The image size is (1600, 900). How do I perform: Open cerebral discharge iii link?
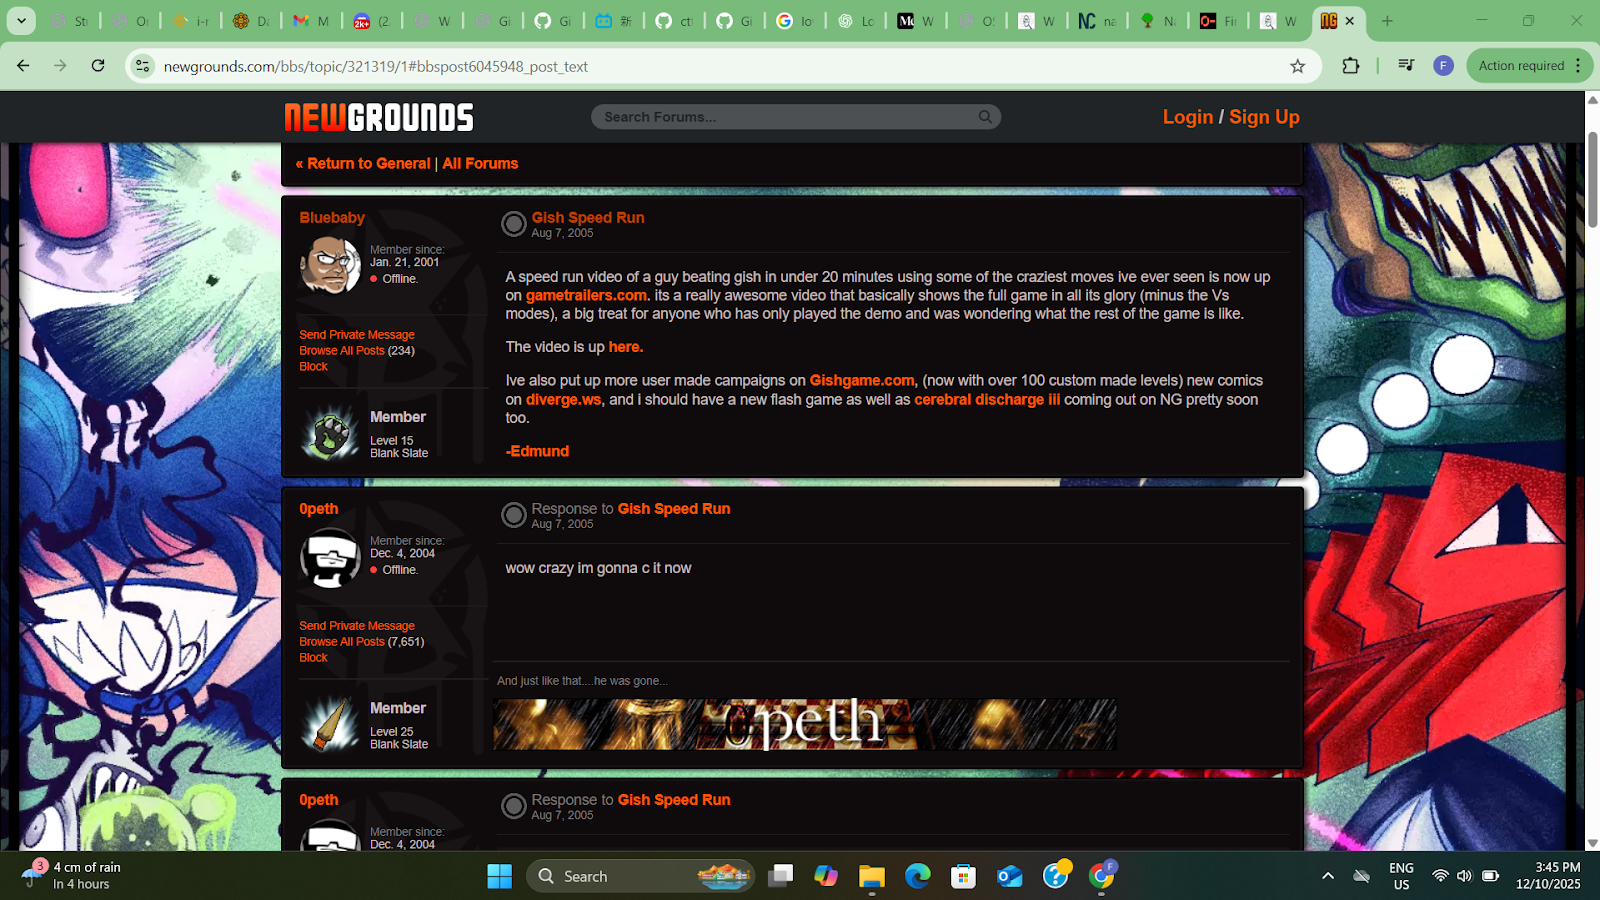(x=987, y=400)
